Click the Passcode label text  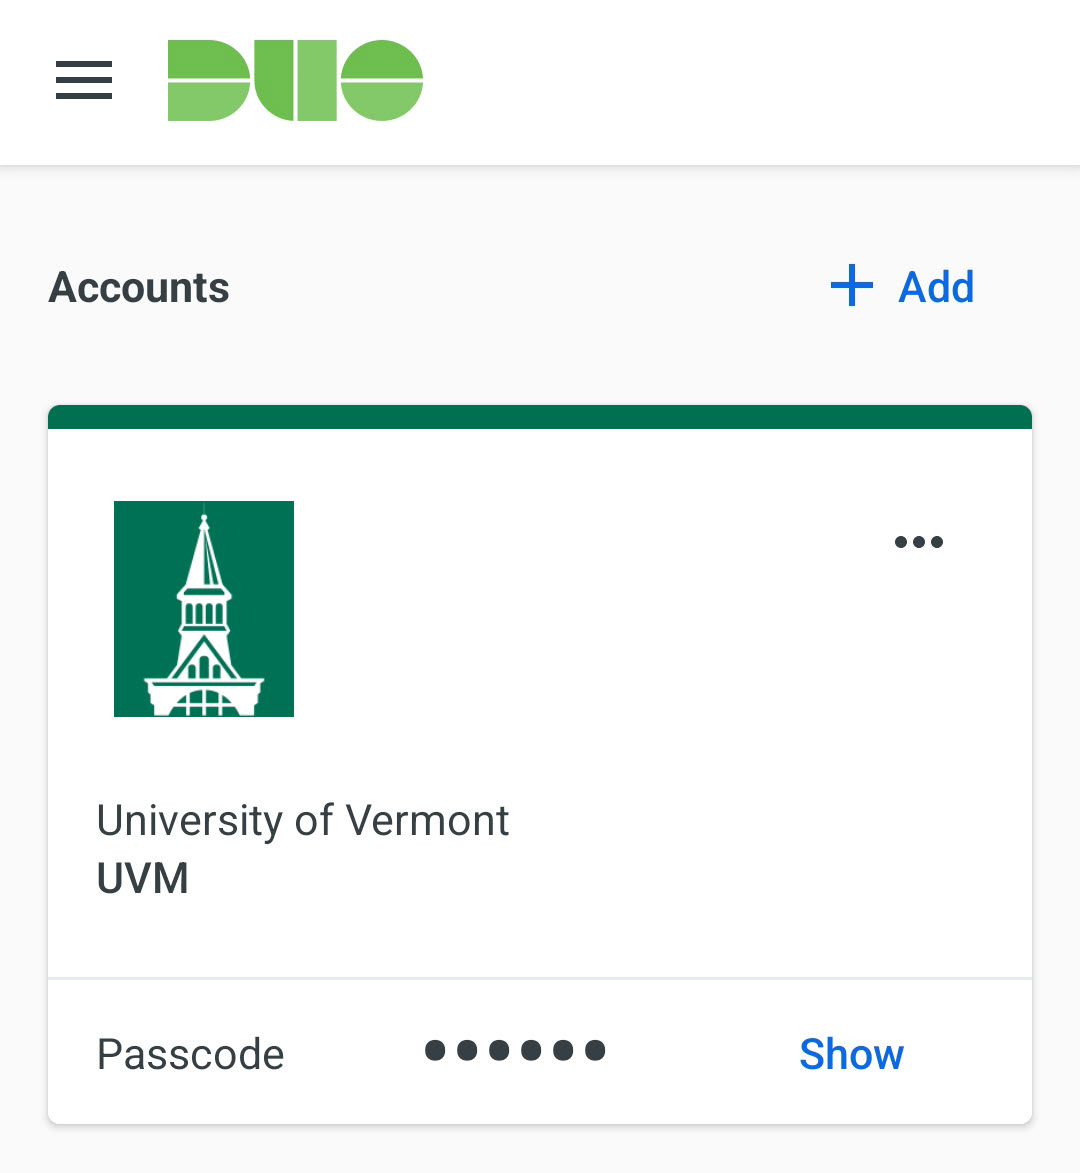click(x=191, y=1055)
